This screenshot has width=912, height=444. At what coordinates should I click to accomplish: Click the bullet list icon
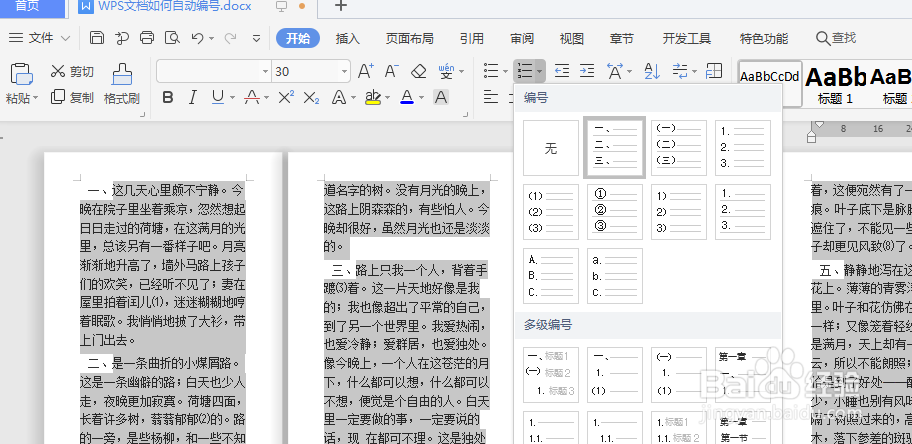click(x=491, y=72)
